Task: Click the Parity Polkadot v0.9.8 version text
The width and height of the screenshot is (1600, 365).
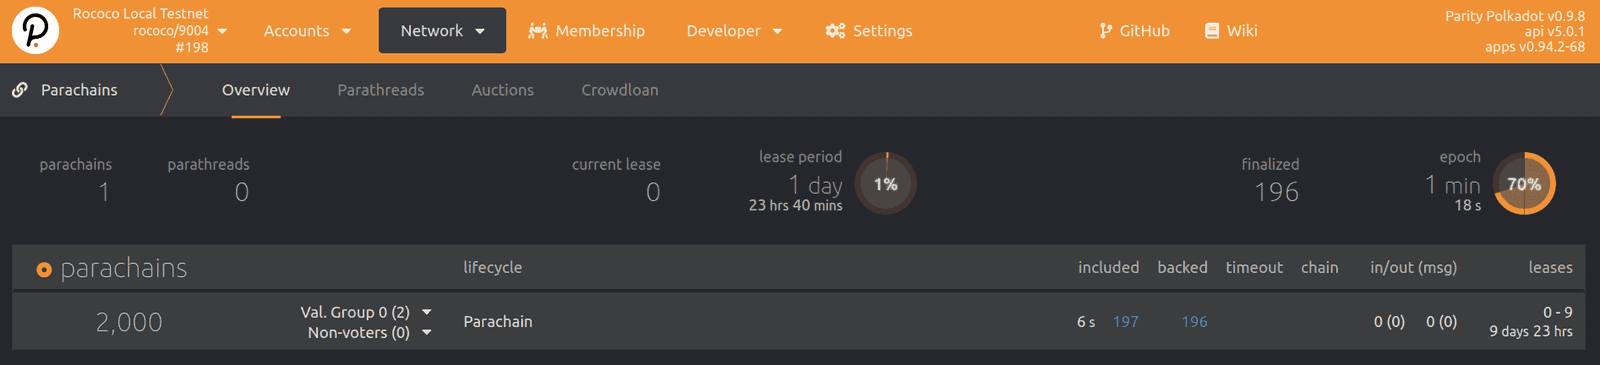Action: click(1515, 16)
